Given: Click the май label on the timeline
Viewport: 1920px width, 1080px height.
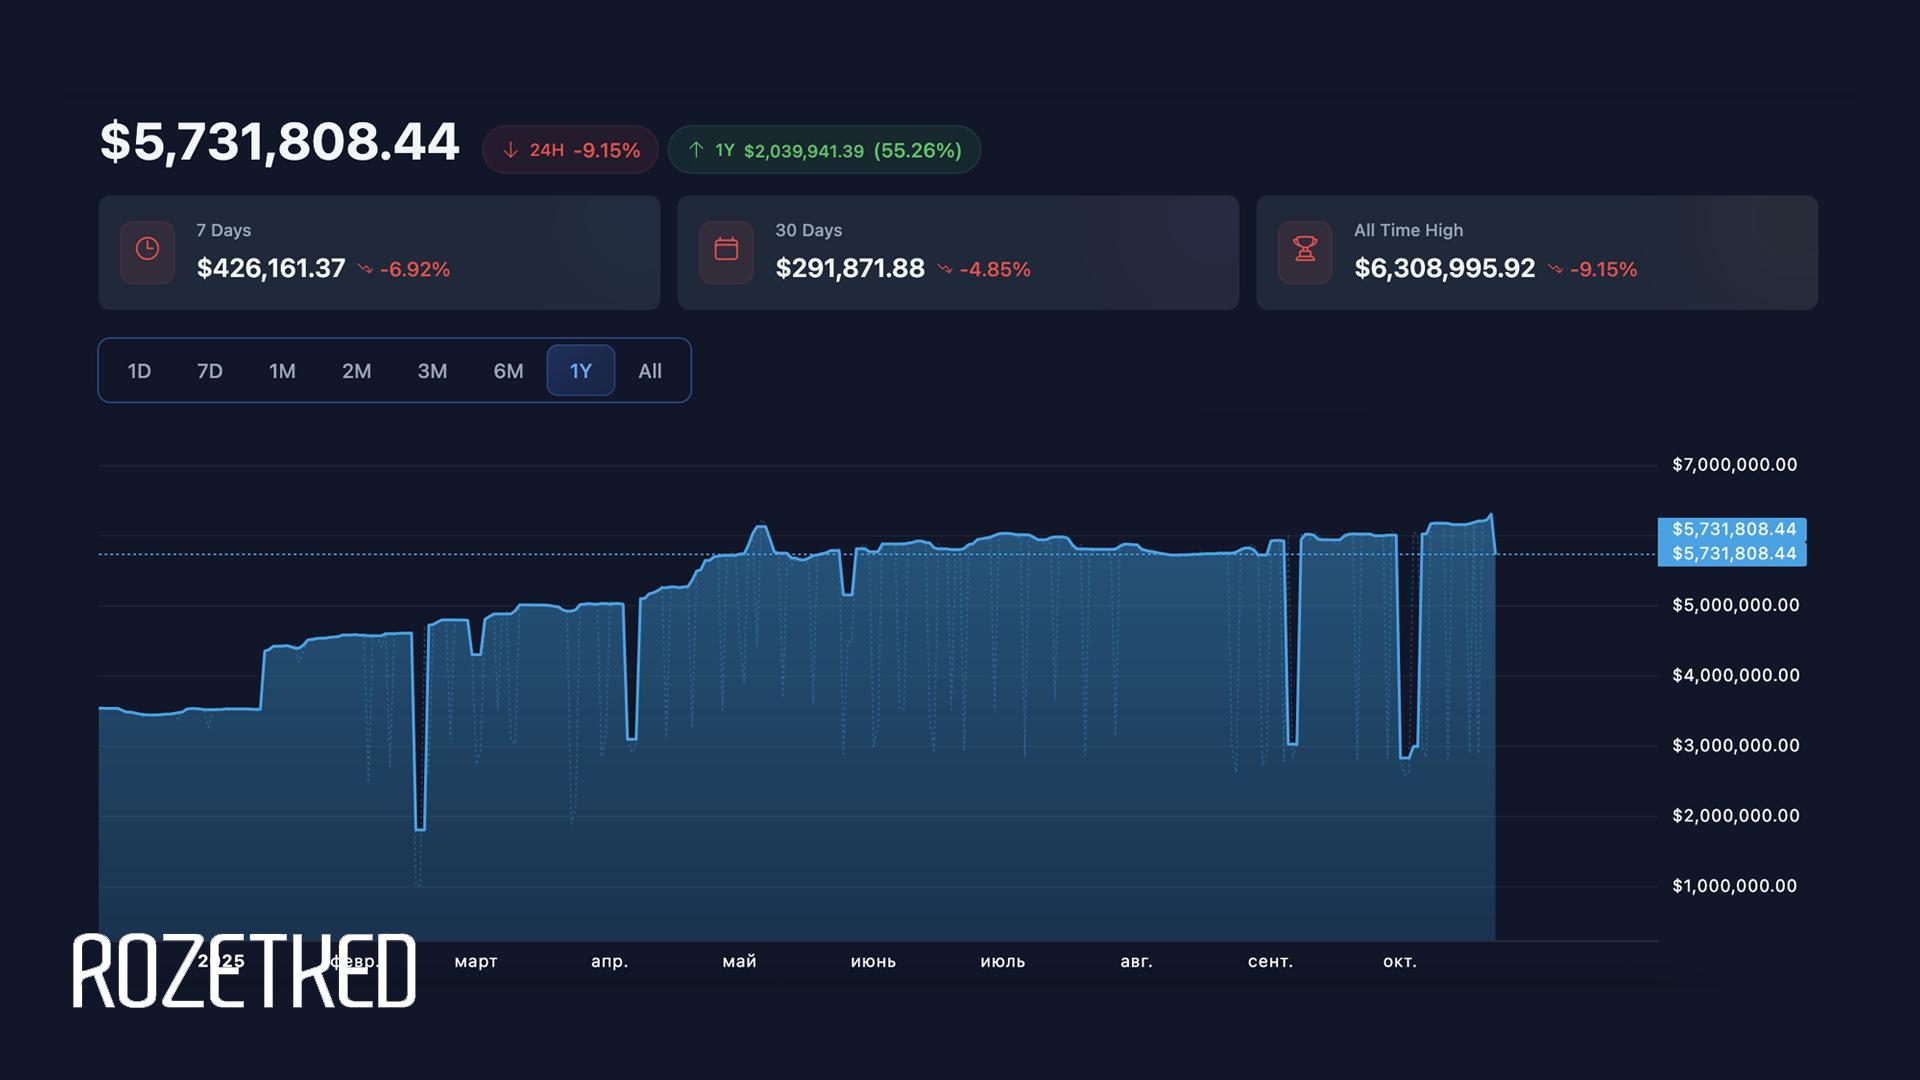Looking at the screenshot, I should tap(739, 961).
